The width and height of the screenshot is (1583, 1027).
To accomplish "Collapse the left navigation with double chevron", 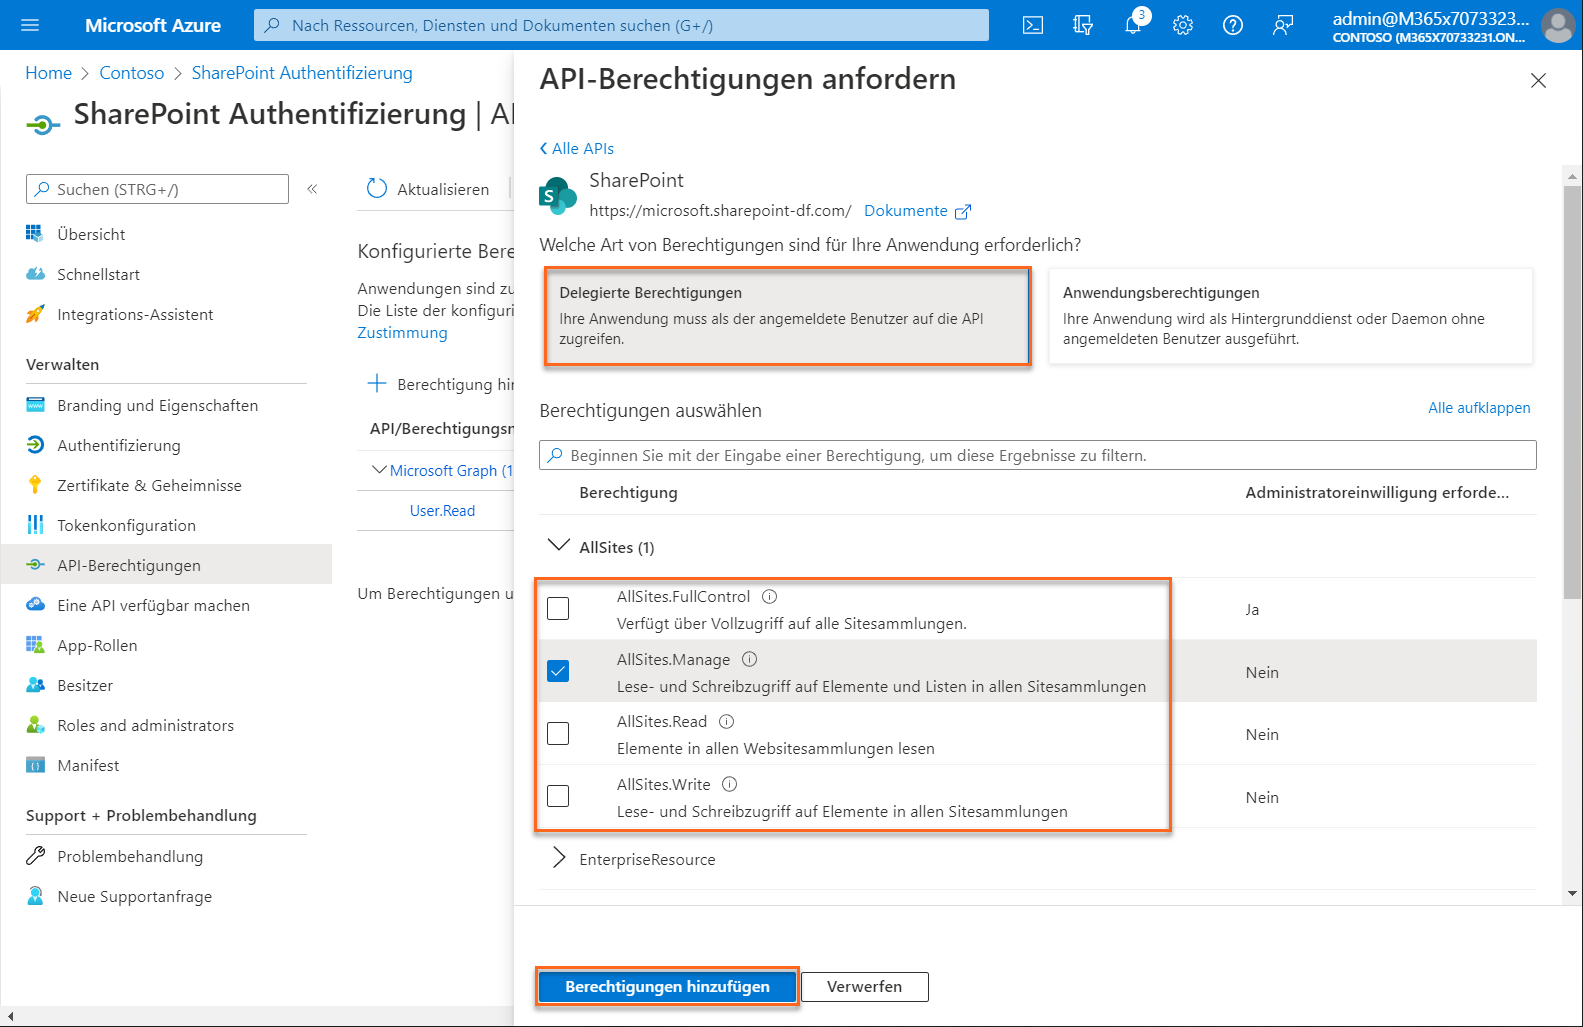I will click(x=312, y=189).
